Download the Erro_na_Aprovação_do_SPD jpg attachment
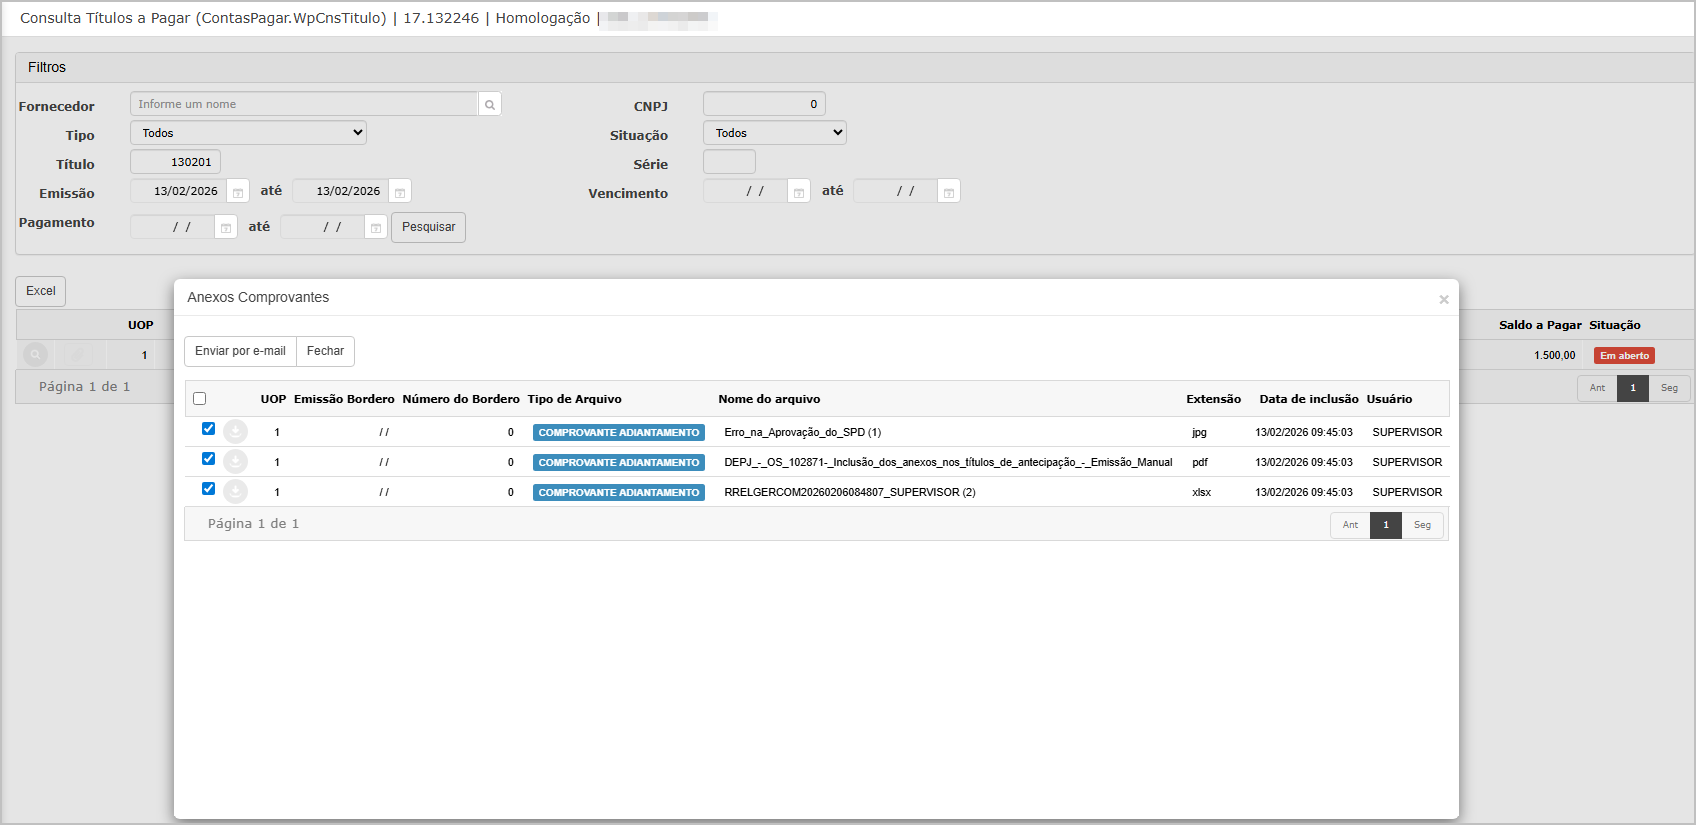The height and width of the screenshot is (825, 1696). (x=235, y=432)
